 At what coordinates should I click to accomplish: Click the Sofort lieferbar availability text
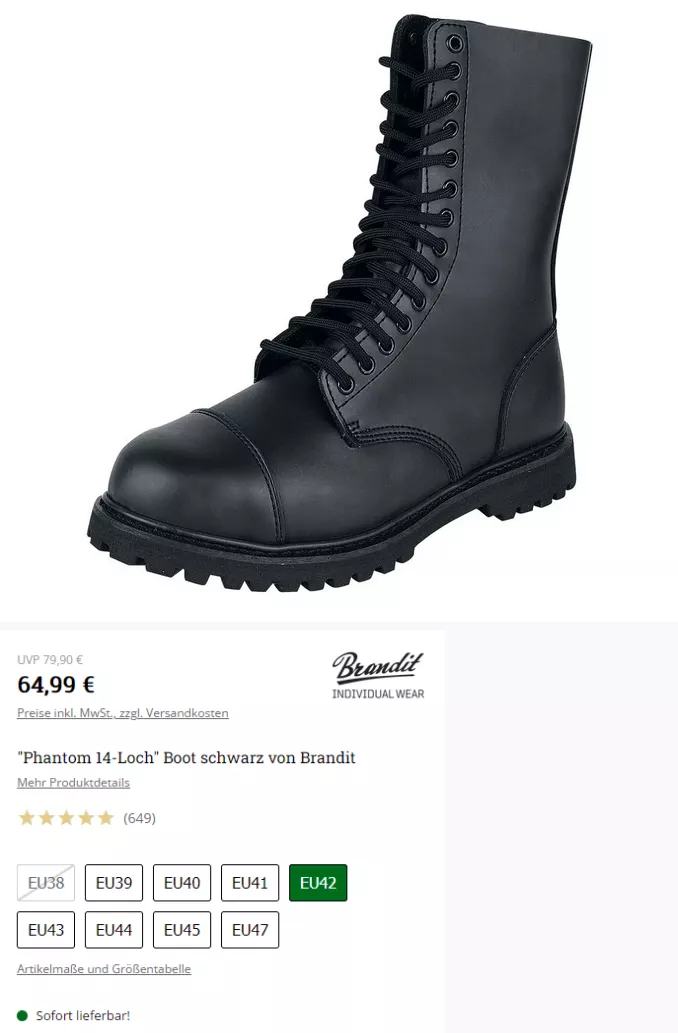(x=83, y=1015)
